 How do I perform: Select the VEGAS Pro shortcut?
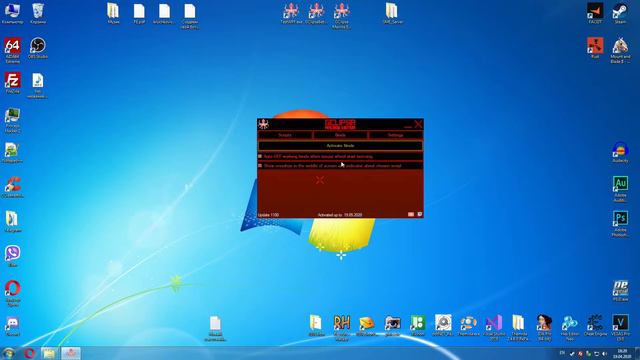click(620, 328)
